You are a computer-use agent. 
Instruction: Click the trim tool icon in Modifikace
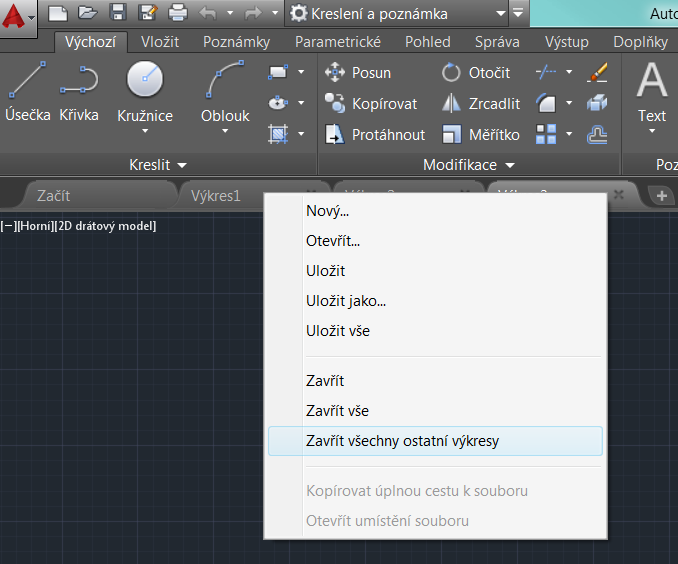point(546,72)
